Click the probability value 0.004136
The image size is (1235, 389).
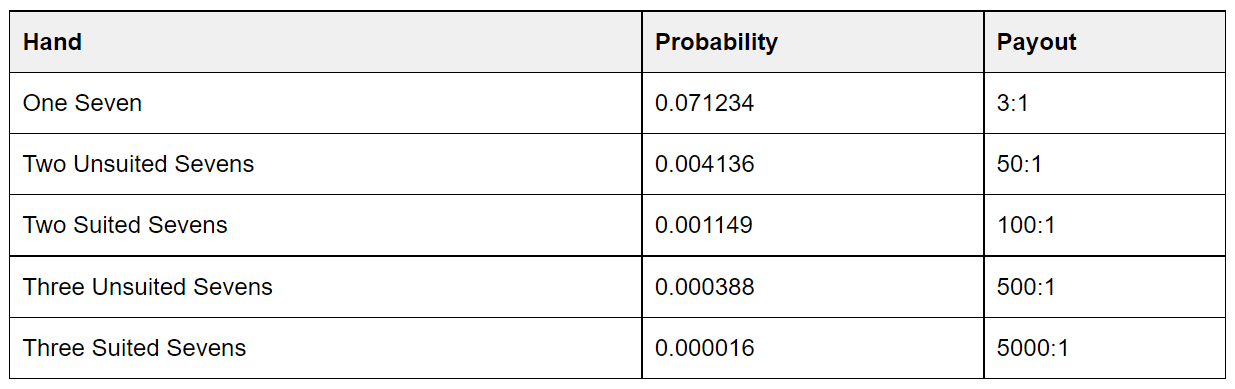click(704, 164)
